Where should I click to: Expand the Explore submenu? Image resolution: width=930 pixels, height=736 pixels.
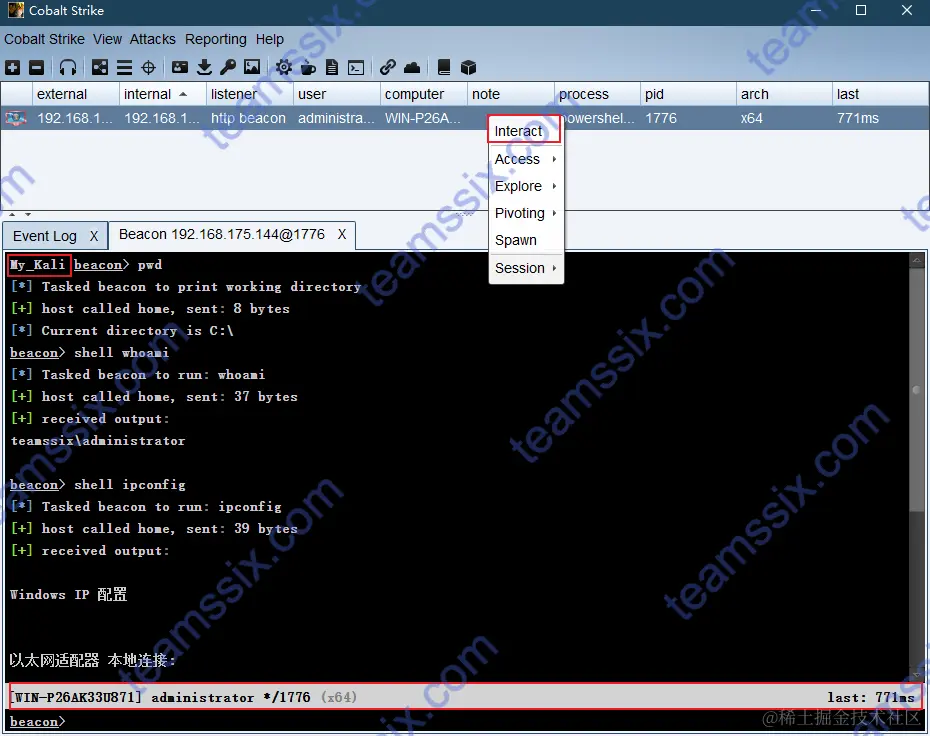pyautogui.click(x=525, y=186)
